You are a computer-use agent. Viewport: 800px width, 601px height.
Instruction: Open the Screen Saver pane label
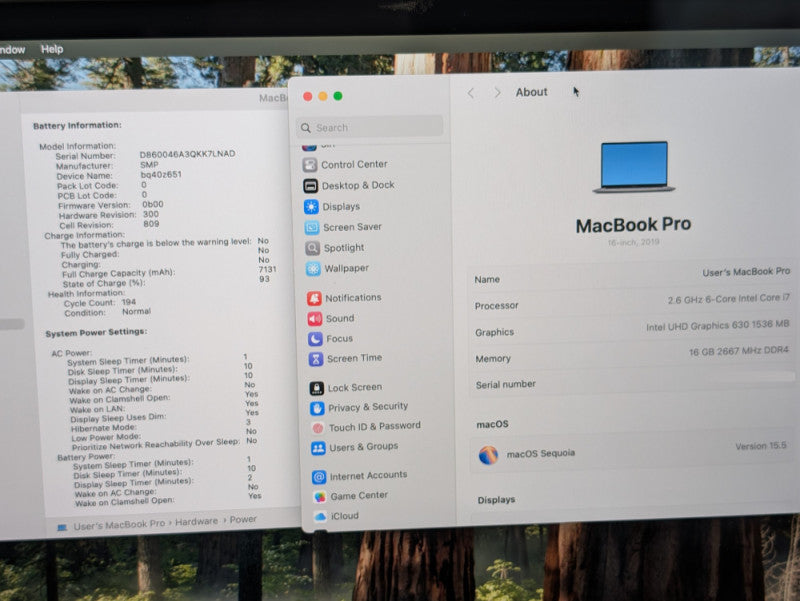353,227
